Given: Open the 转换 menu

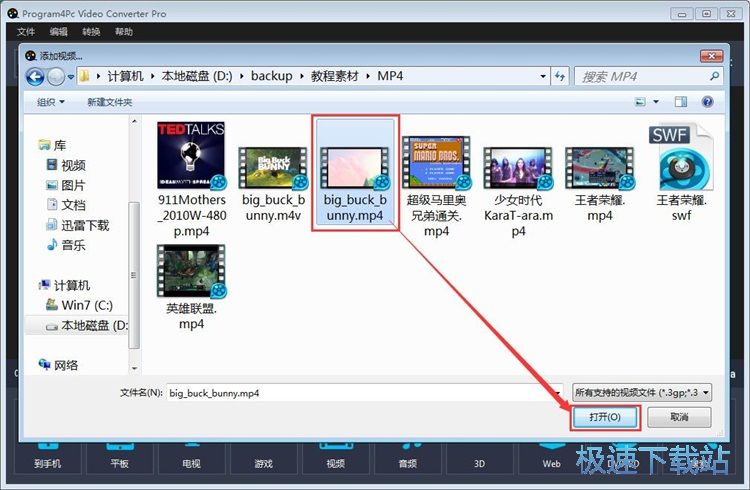Looking at the screenshot, I should 91,32.
